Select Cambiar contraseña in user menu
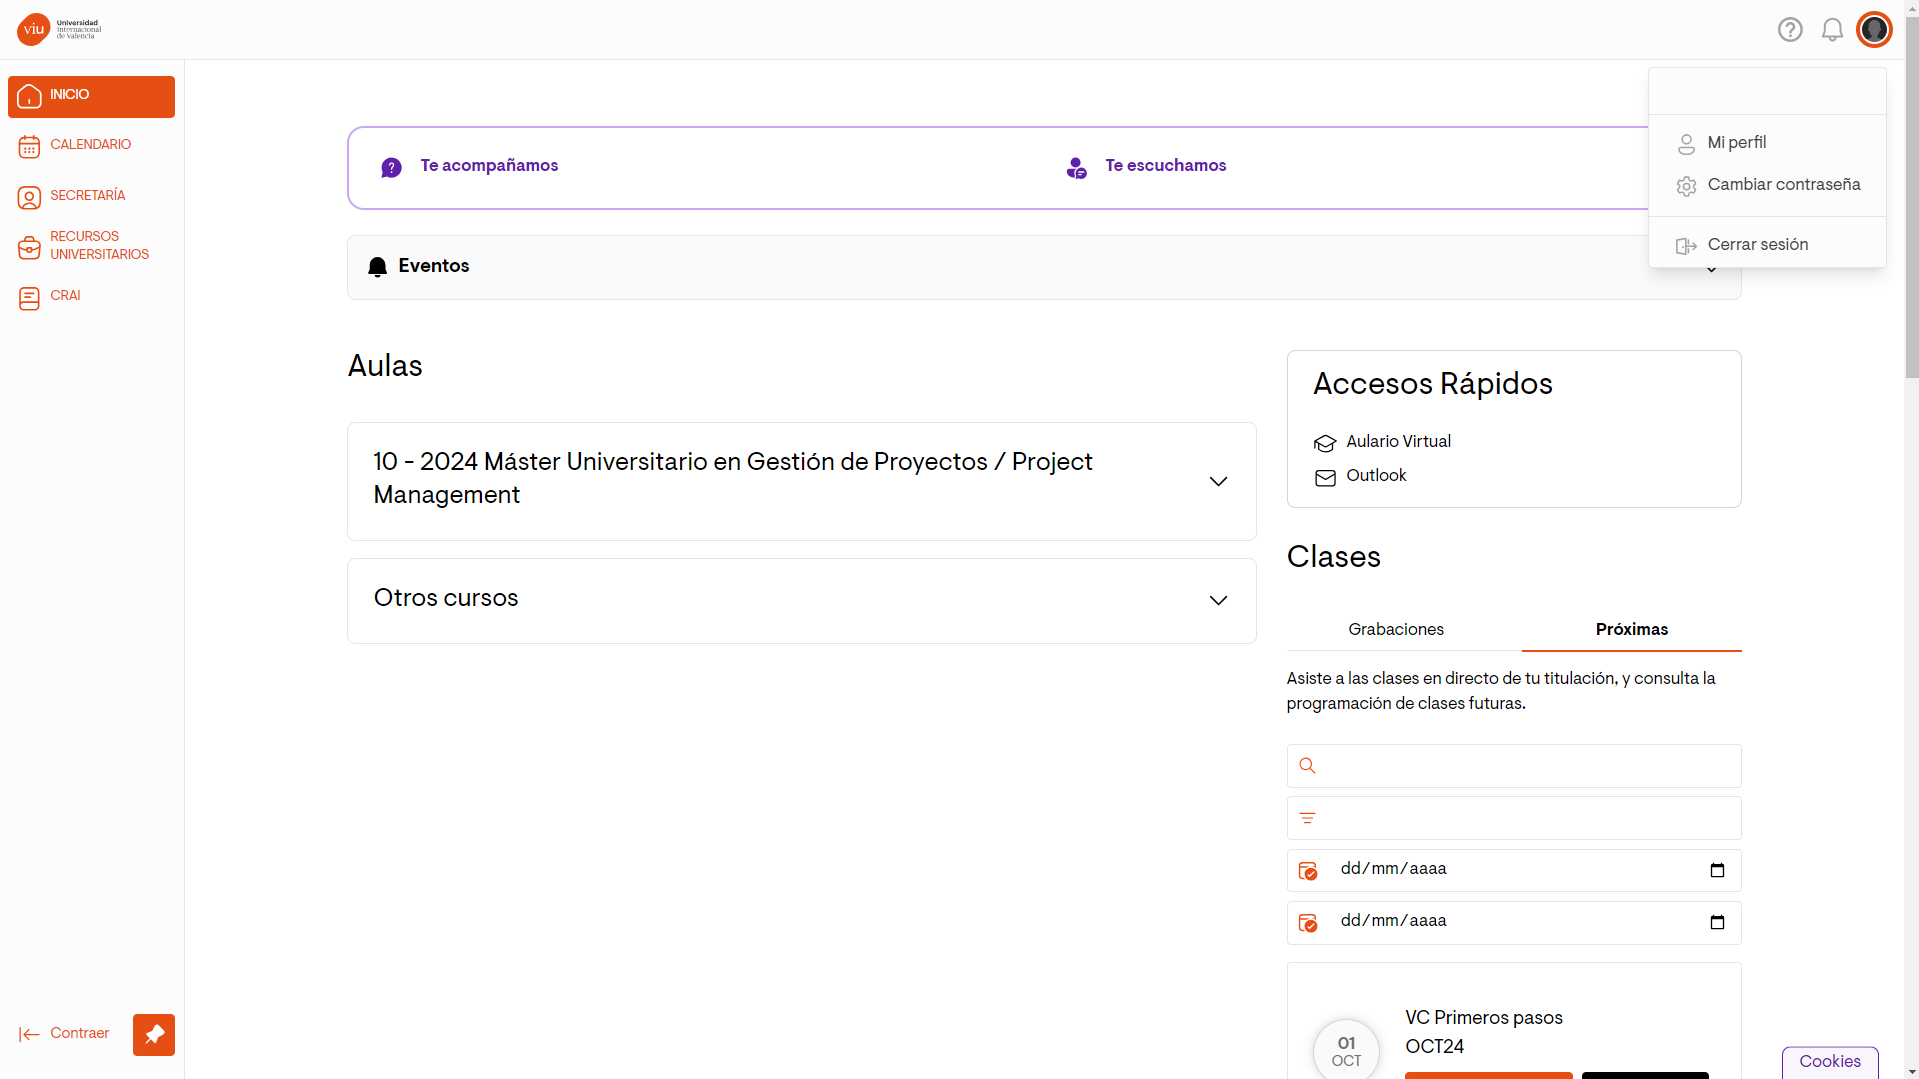This screenshot has height=1079, width=1919. pyautogui.click(x=1767, y=185)
